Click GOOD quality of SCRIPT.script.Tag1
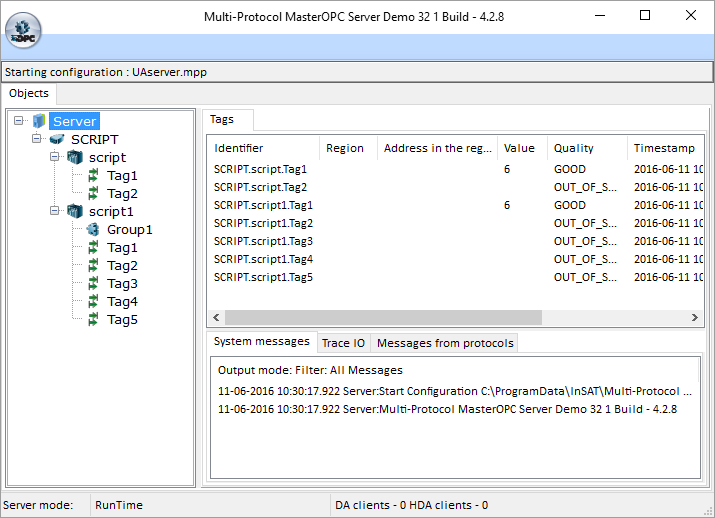The image size is (715, 518). [x=570, y=169]
